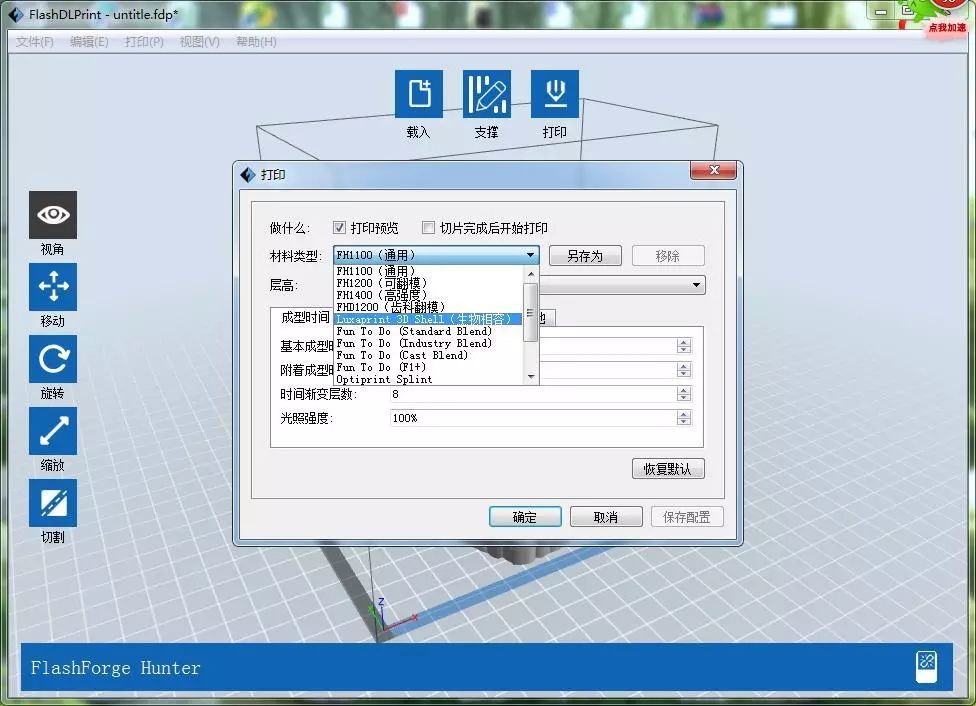The width and height of the screenshot is (976, 706).
Task: Open the 视图(V) menu
Action: click(199, 42)
